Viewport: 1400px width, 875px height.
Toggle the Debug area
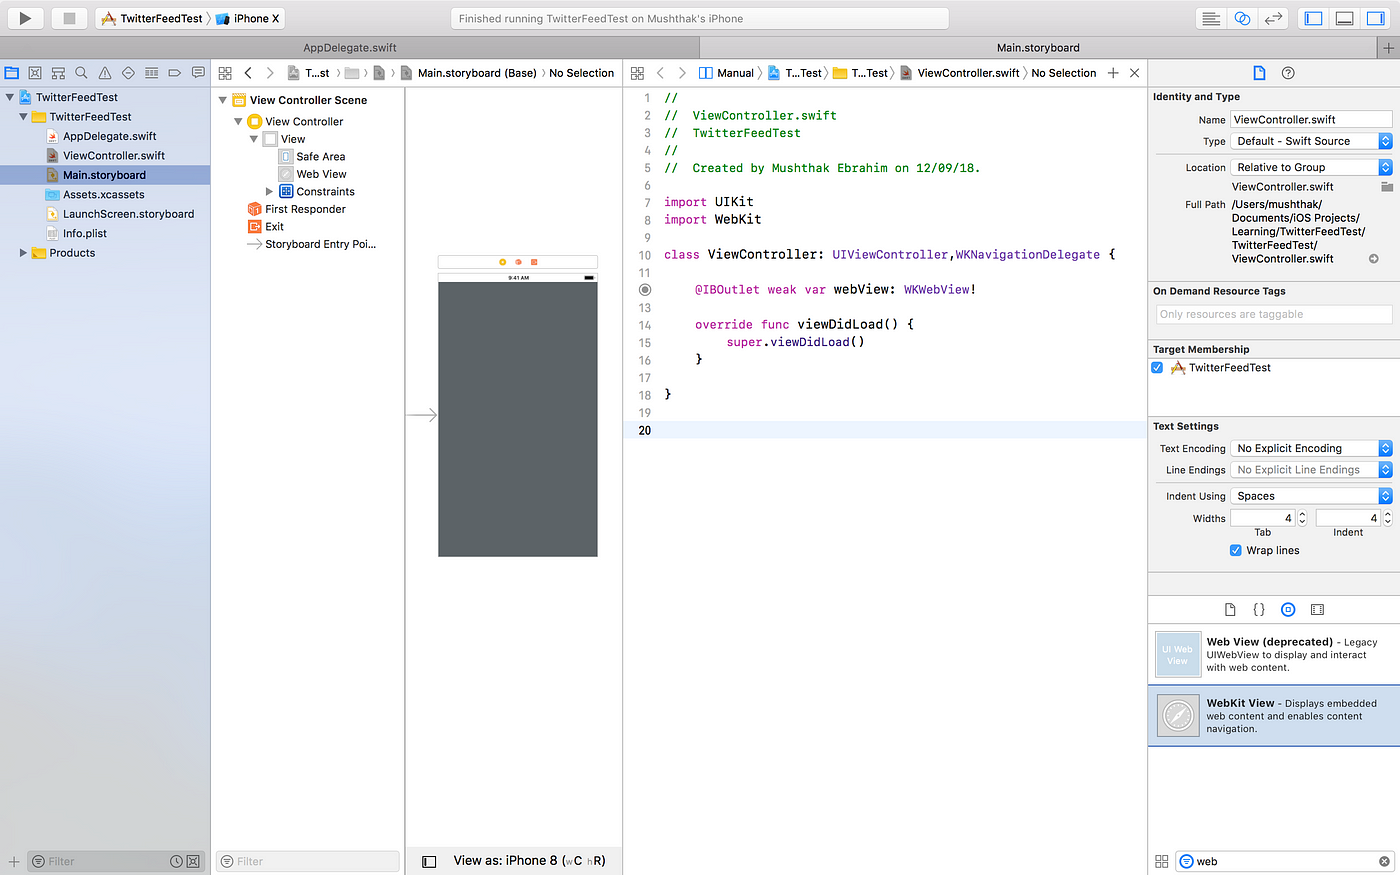point(1345,18)
